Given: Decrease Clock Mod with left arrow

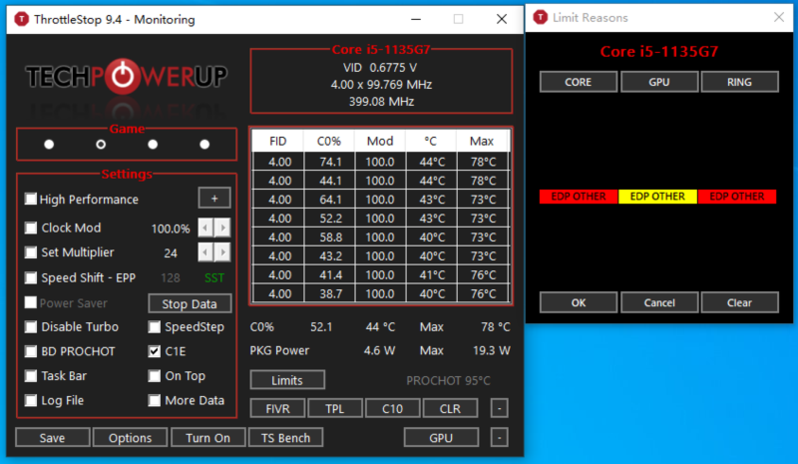Looking at the screenshot, I should [x=206, y=227].
